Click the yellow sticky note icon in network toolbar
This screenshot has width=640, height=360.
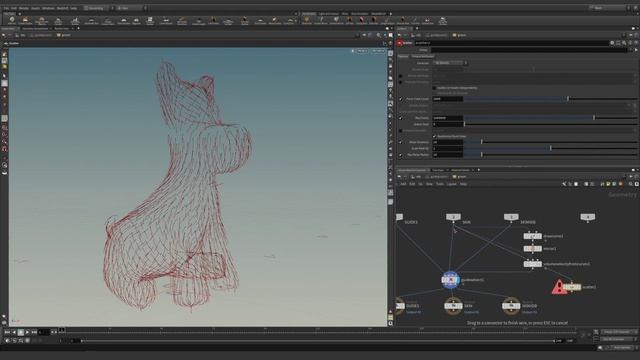tap(608, 184)
